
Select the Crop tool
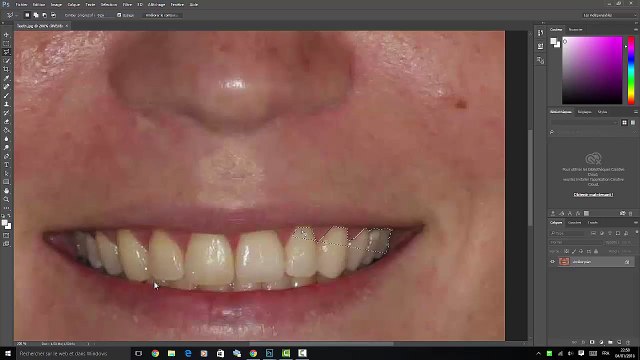[x=7, y=69]
